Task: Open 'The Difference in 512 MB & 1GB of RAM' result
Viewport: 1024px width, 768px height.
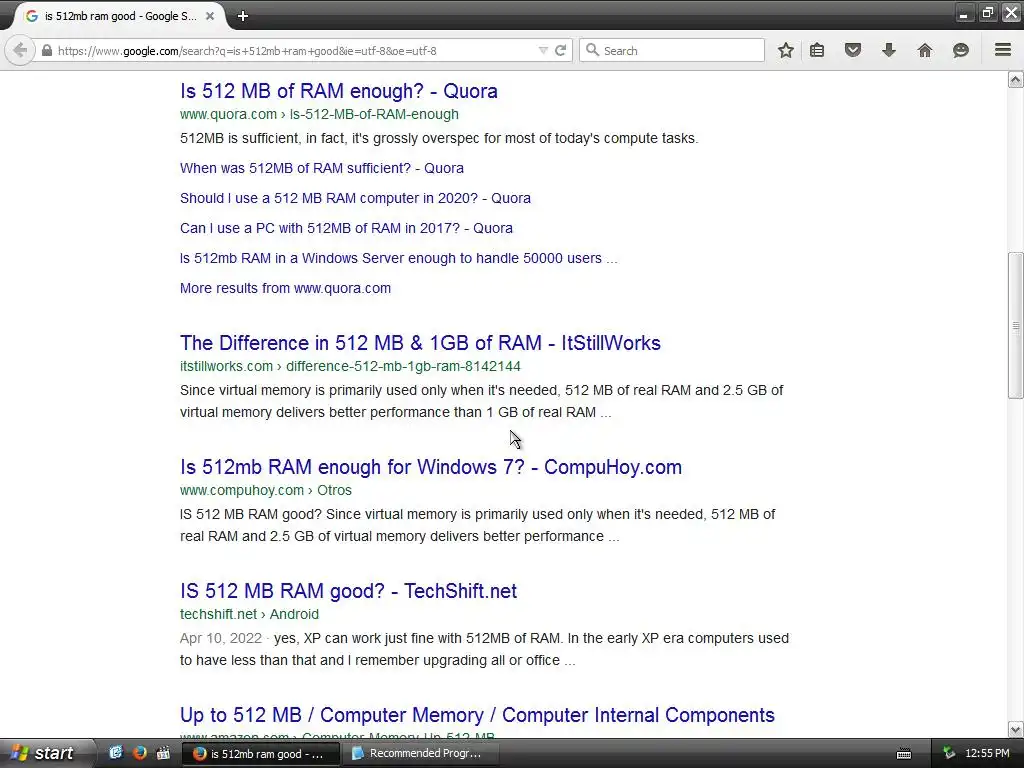Action: click(420, 343)
